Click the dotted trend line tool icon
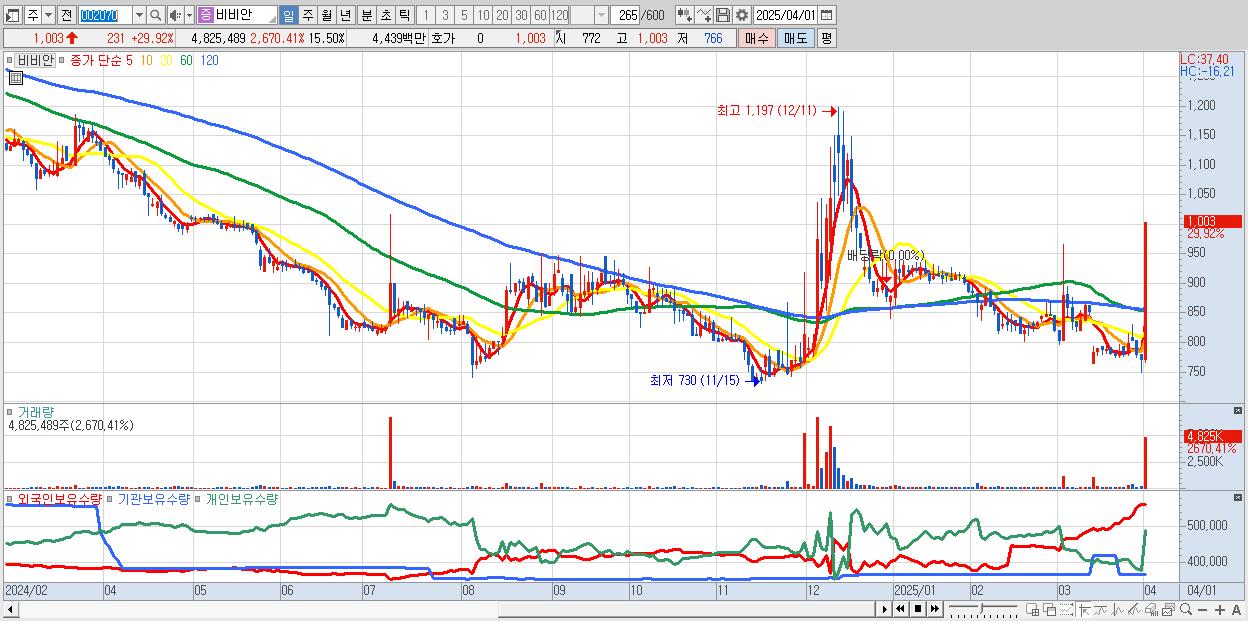Viewport: 1248px width, 621px height. pyautogui.click(x=1067, y=609)
